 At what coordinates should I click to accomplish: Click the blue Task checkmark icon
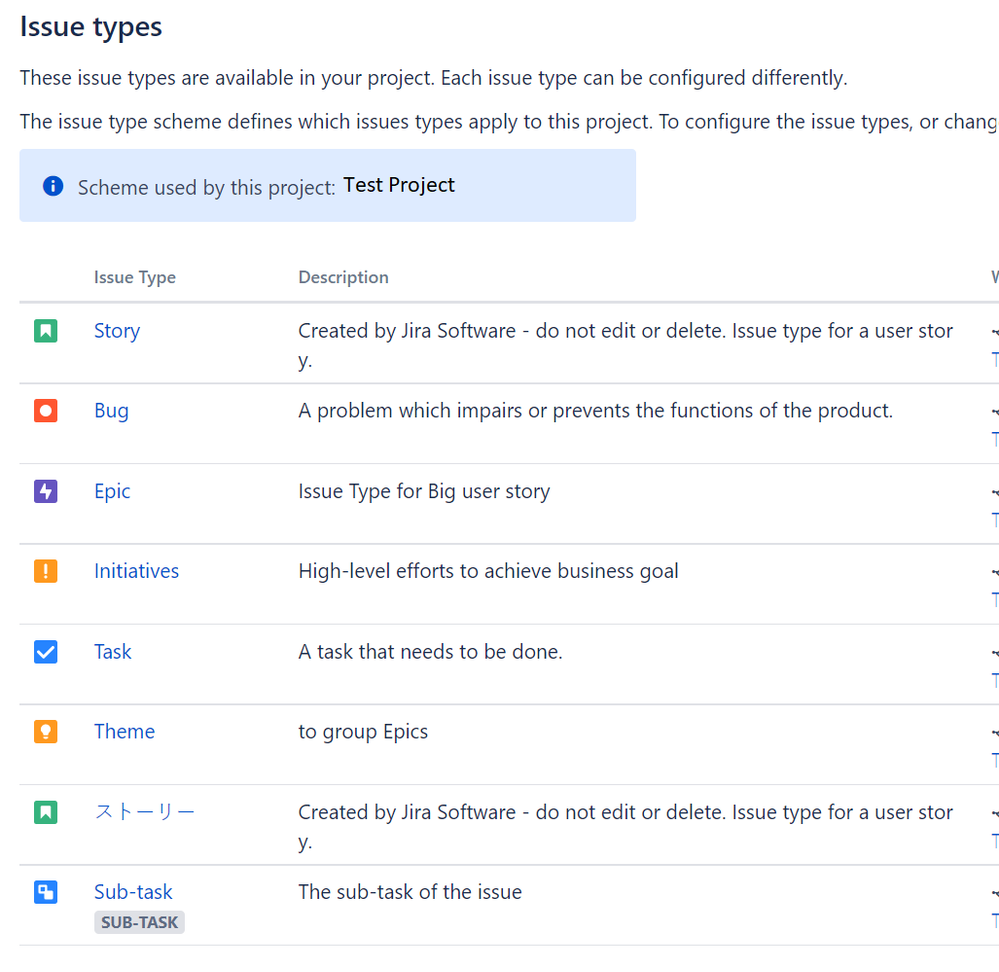pyautogui.click(x=46, y=652)
